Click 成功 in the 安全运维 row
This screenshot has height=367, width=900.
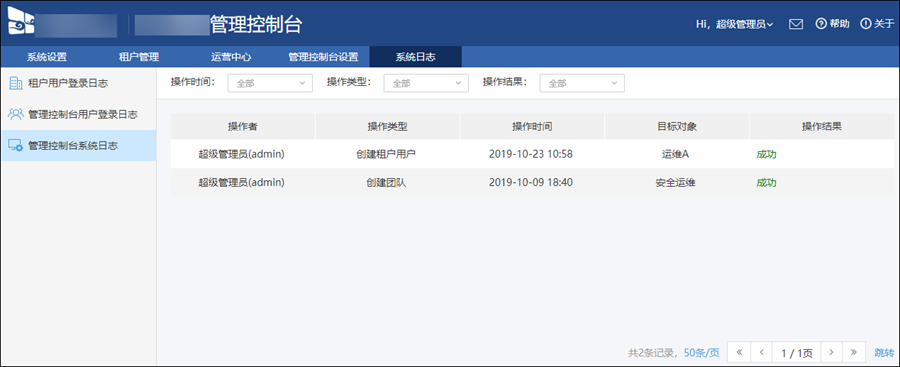[766, 183]
